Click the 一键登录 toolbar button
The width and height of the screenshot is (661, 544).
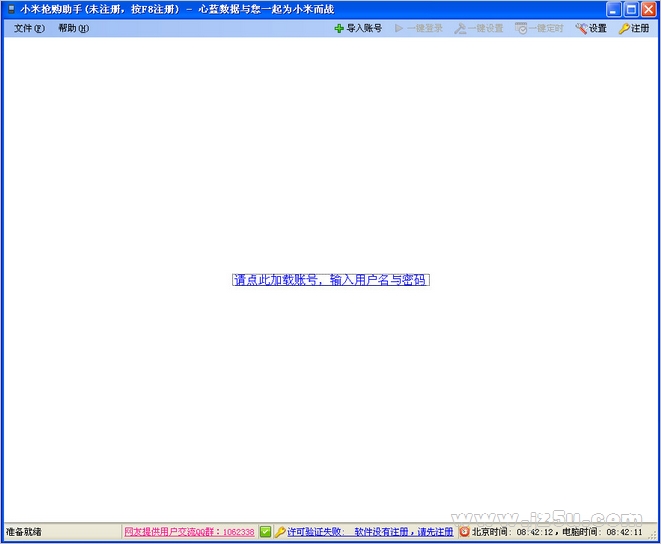(x=419, y=28)
